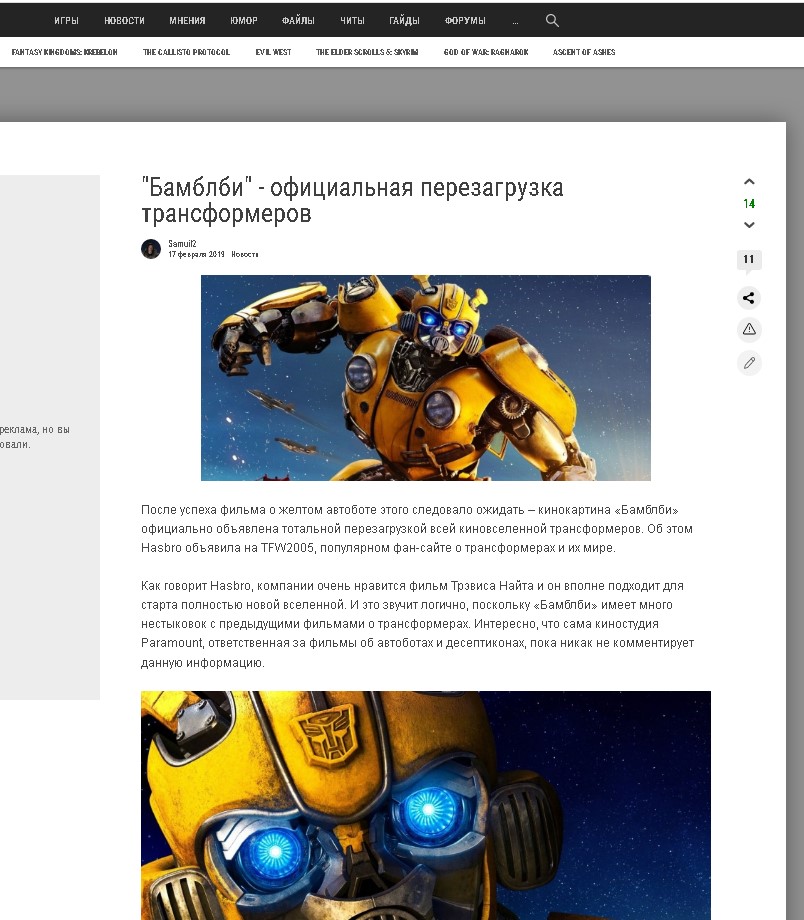Screen dimensions: 804x920
Task: Click the Новости category tag under the title
Action: 245,254
